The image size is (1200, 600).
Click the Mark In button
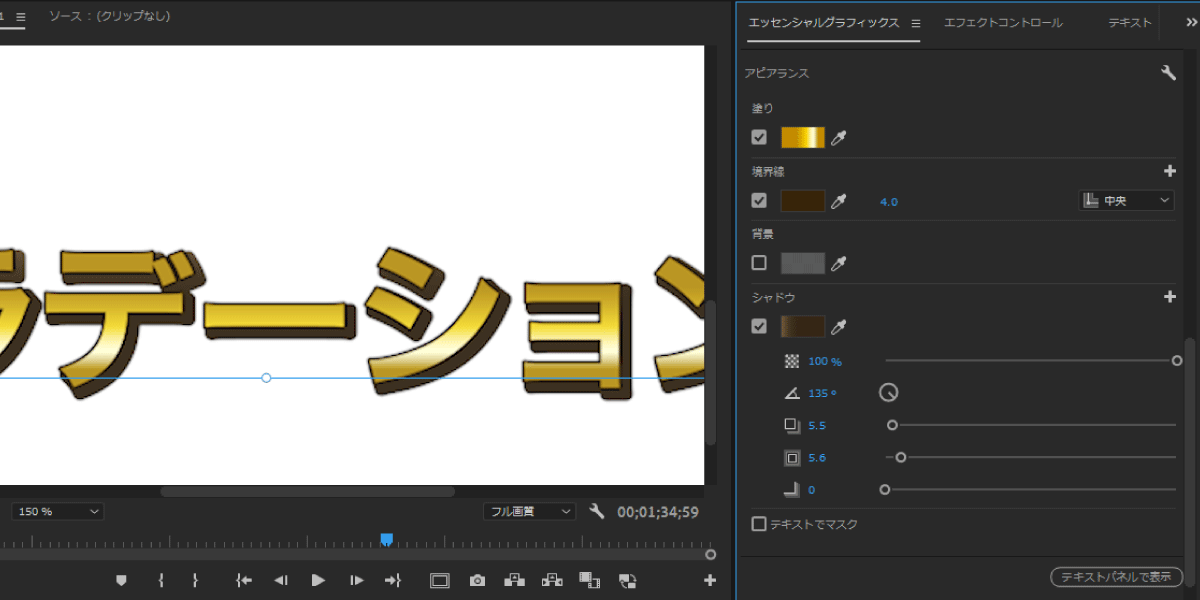[160, 579]
